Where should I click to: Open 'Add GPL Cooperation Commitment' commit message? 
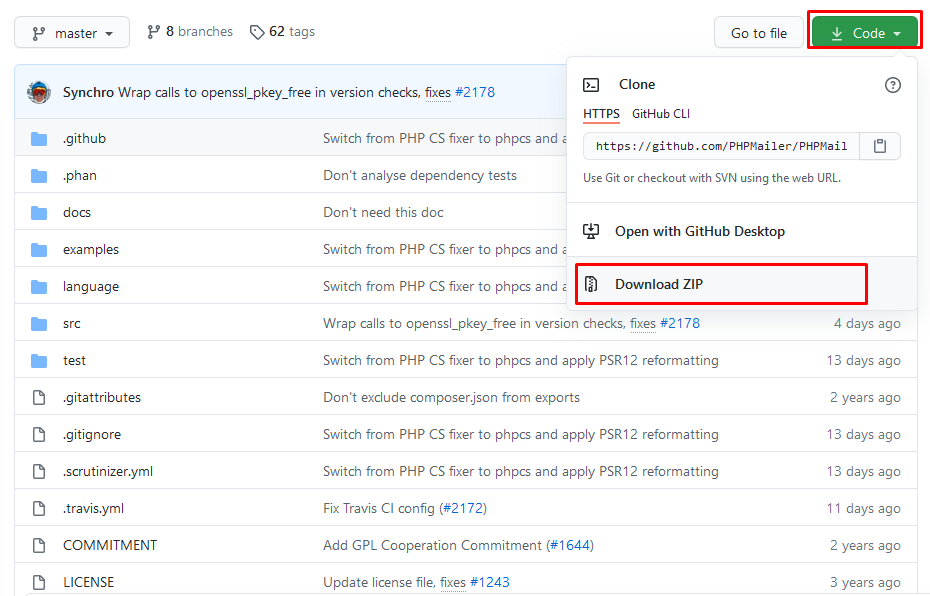point(432,545)
